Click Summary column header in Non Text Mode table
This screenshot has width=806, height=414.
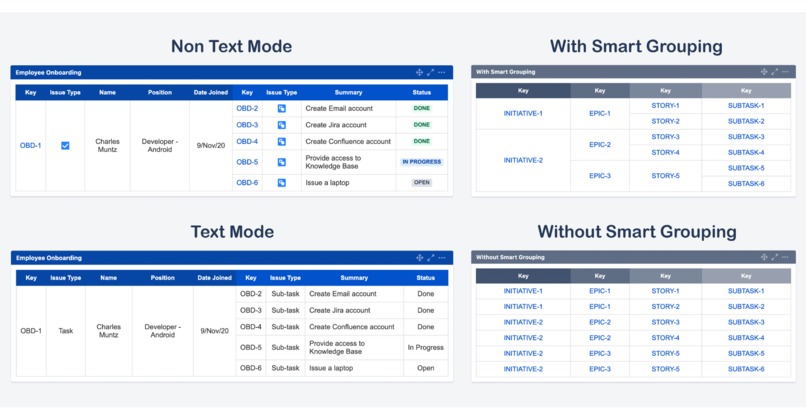(349, 93)
